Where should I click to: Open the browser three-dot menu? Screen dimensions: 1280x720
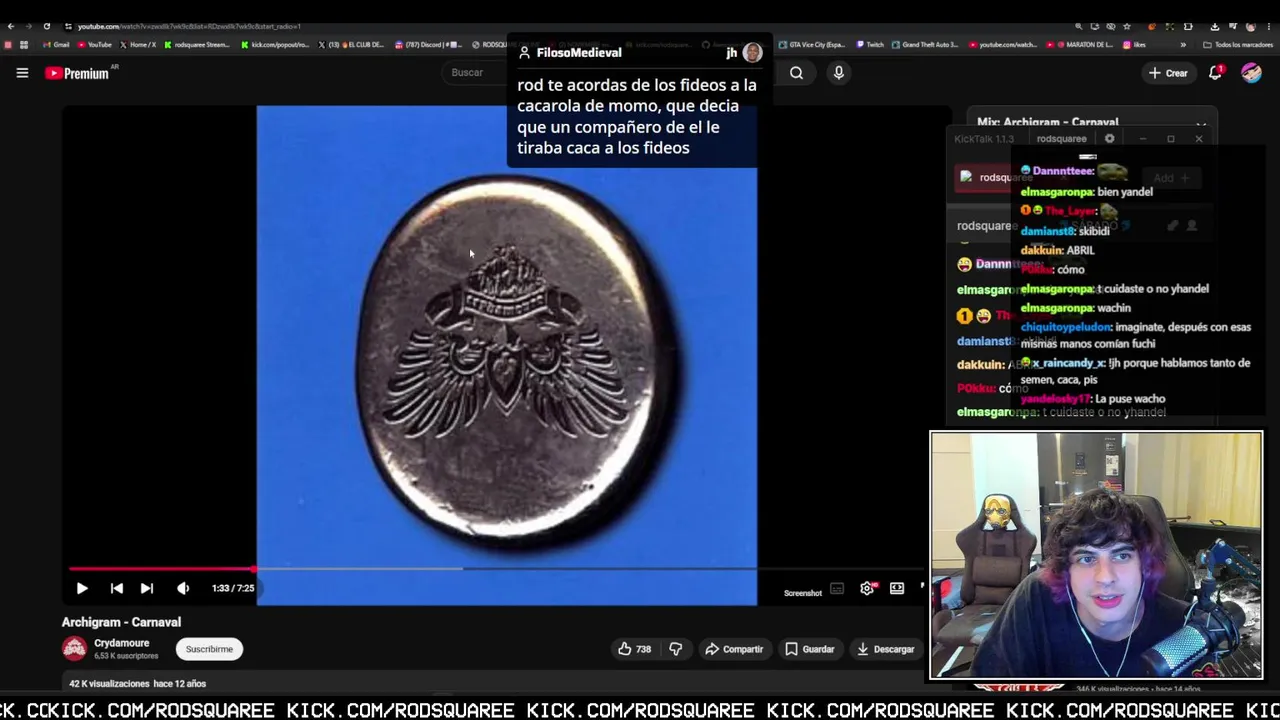[1267, 26]
